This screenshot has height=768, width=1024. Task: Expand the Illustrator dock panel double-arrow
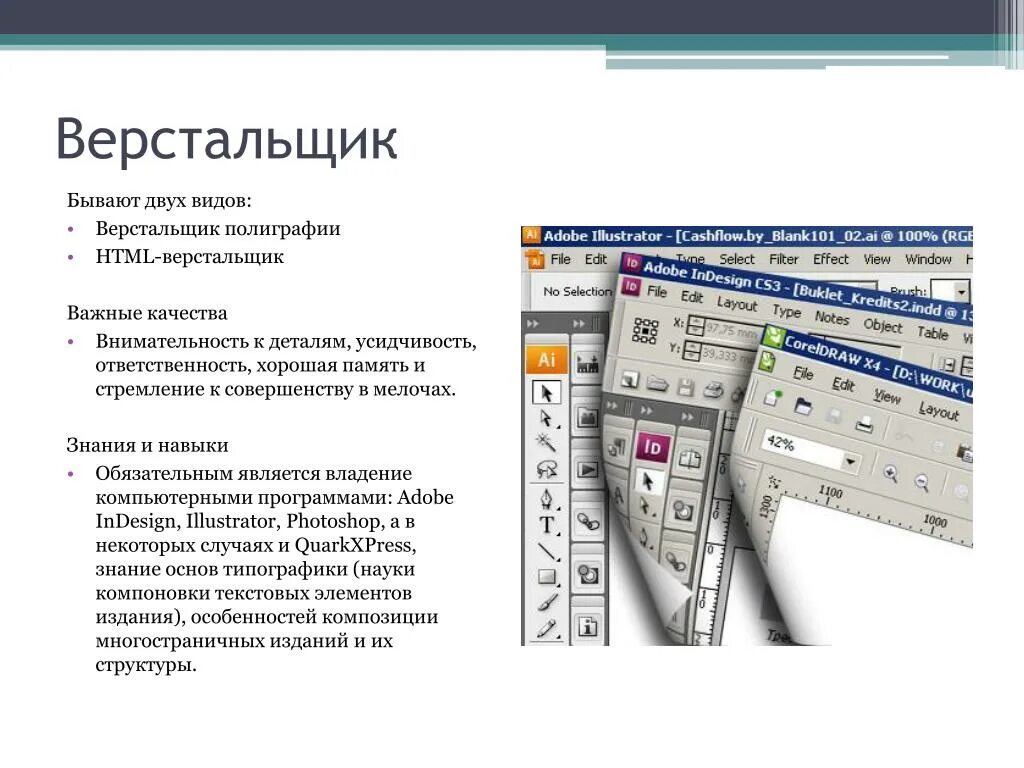[579, 323]
